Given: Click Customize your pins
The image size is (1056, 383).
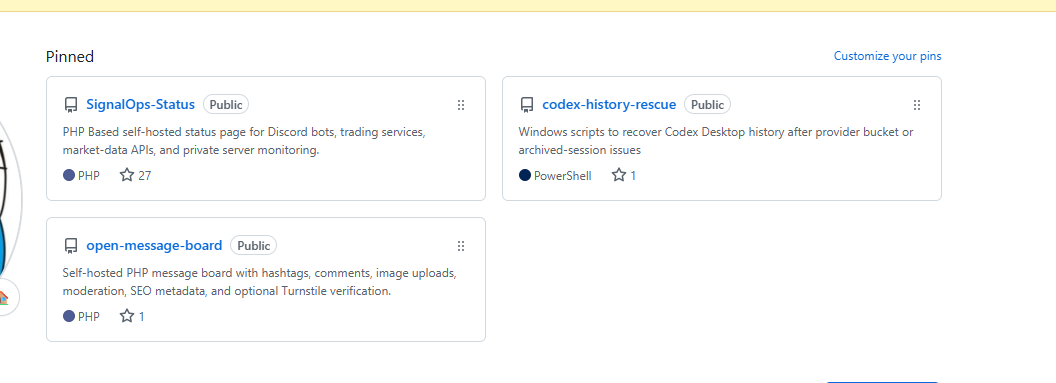Looking at the screenshot, I should point(888,56).
